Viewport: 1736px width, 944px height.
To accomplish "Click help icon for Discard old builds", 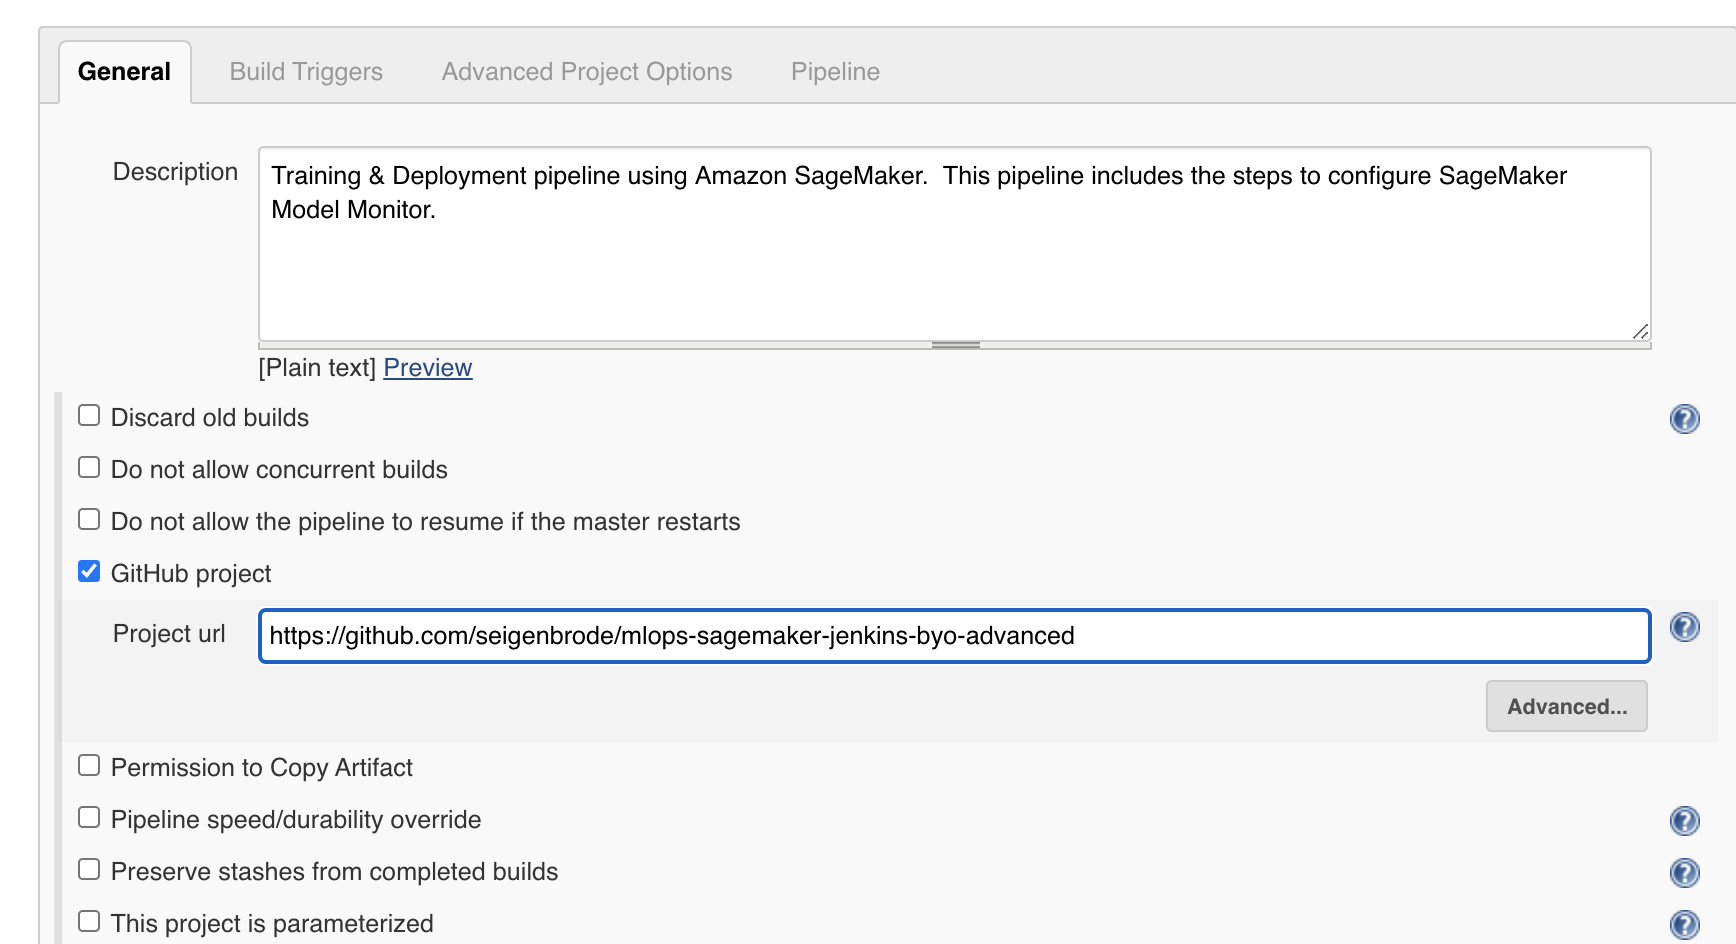I will coord(1684,419).
